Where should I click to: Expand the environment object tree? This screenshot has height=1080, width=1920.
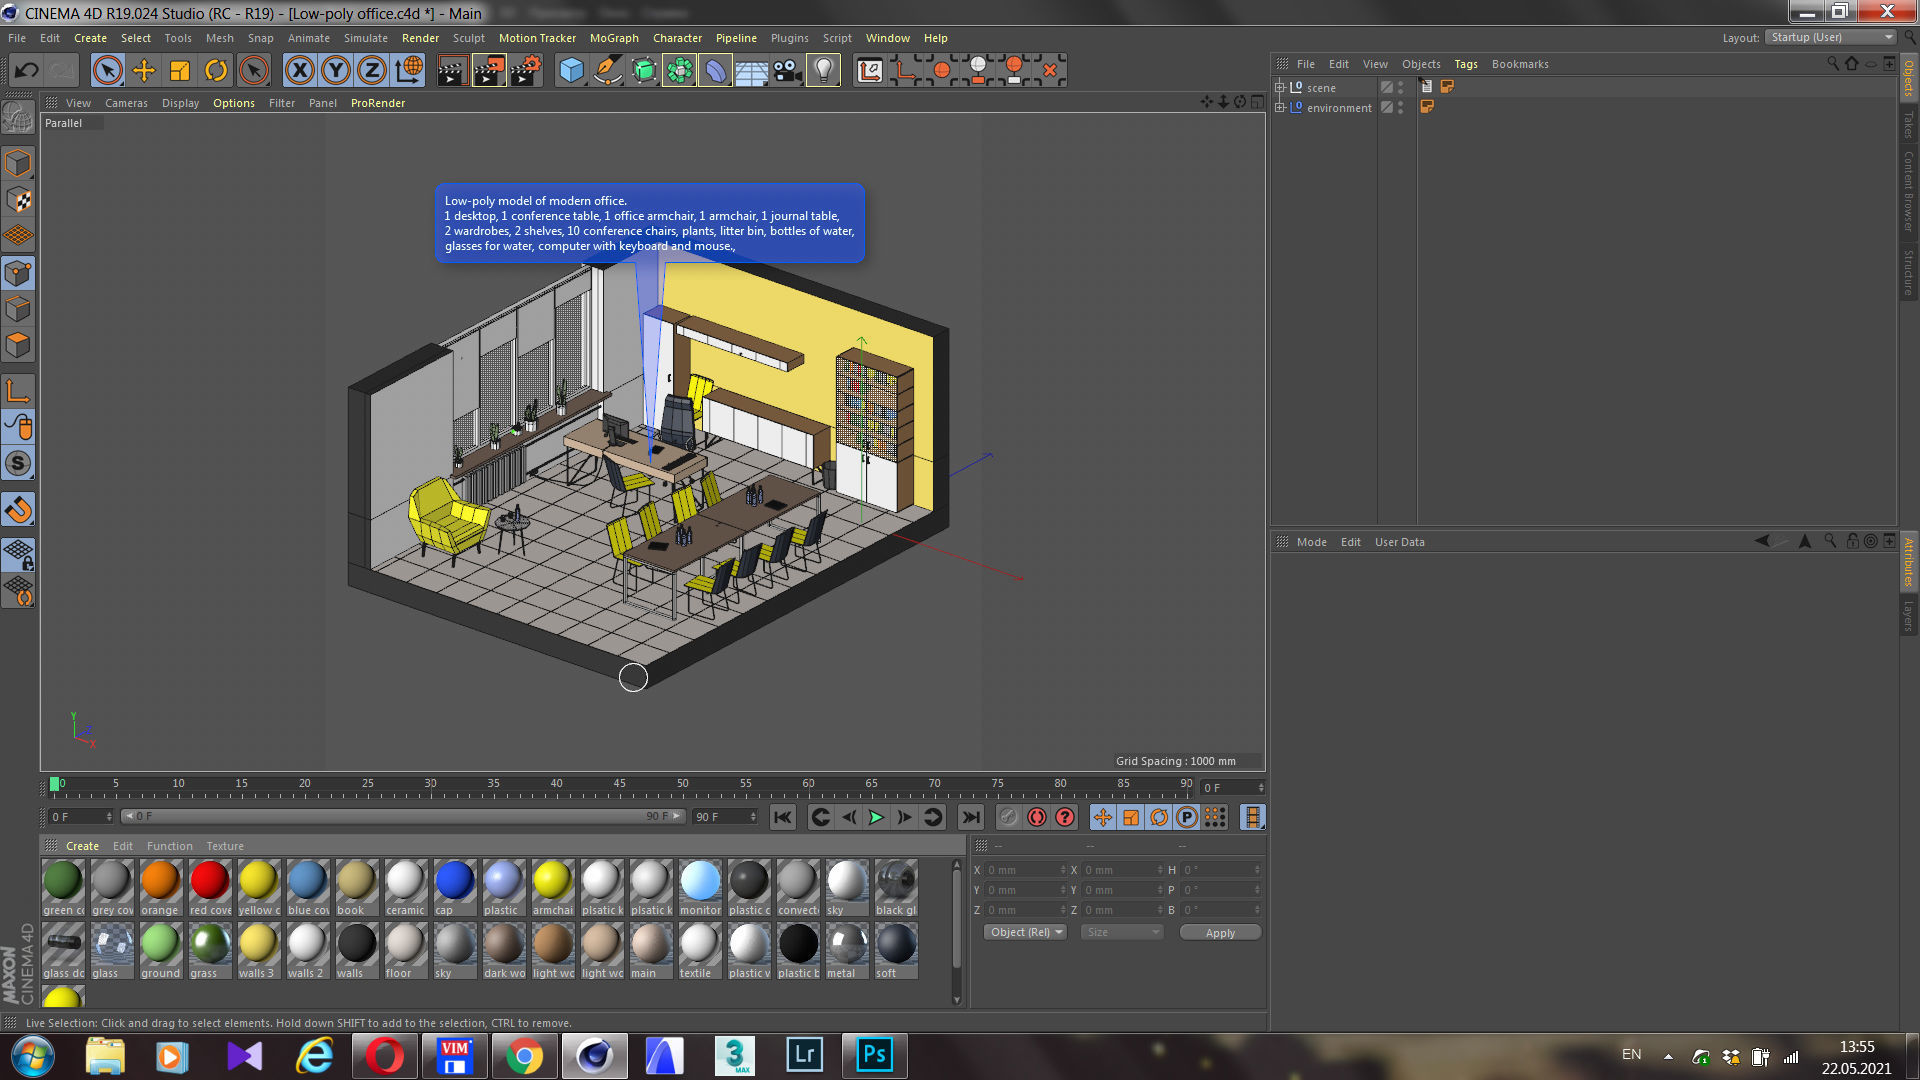pos(1279,107)
